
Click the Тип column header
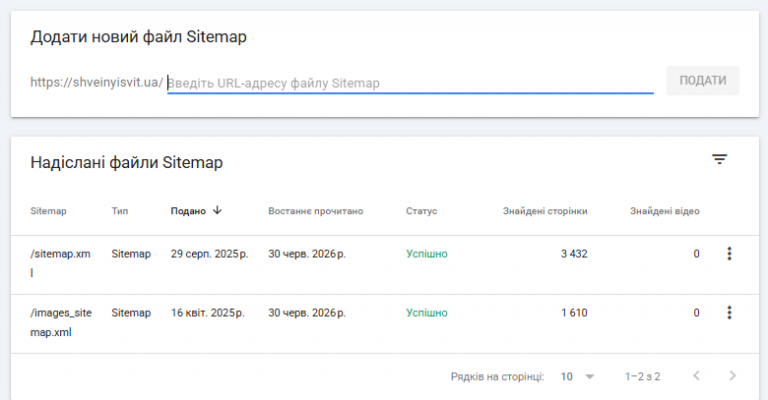tap(120, 211)
